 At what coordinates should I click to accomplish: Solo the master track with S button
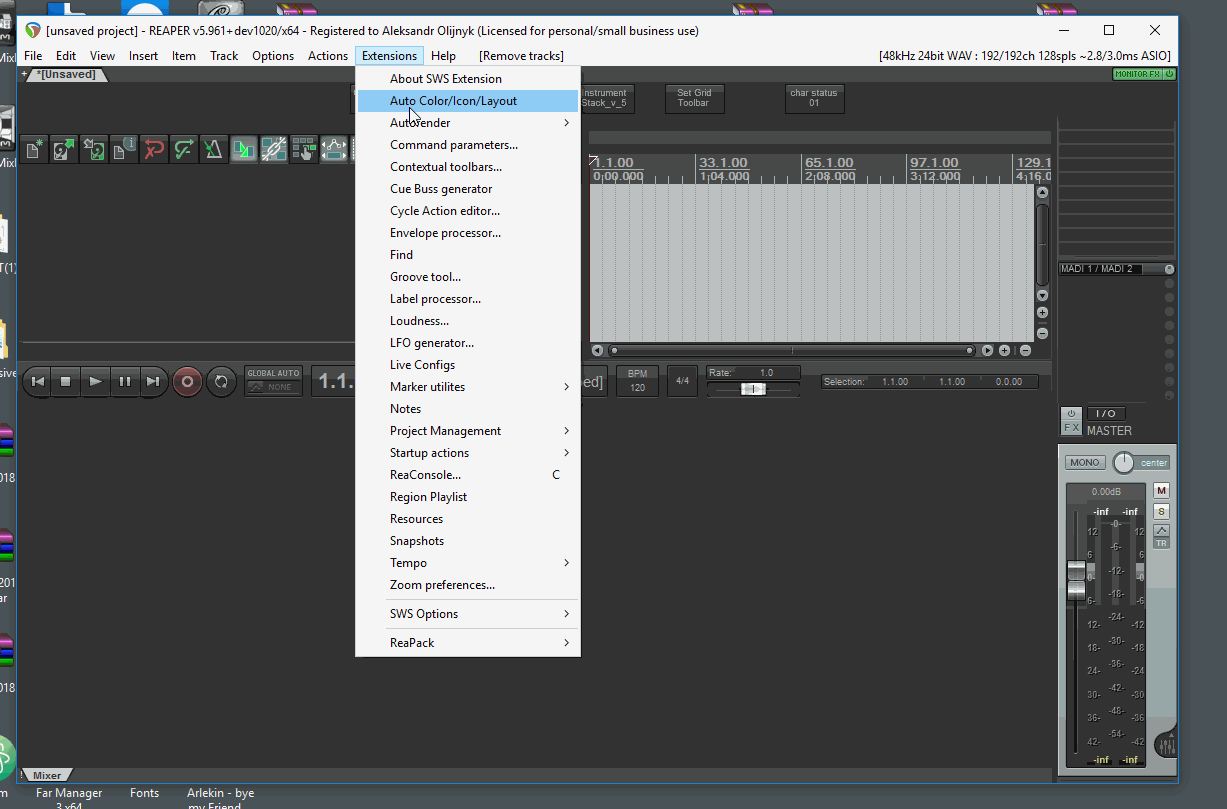(x=1161, y=511)
